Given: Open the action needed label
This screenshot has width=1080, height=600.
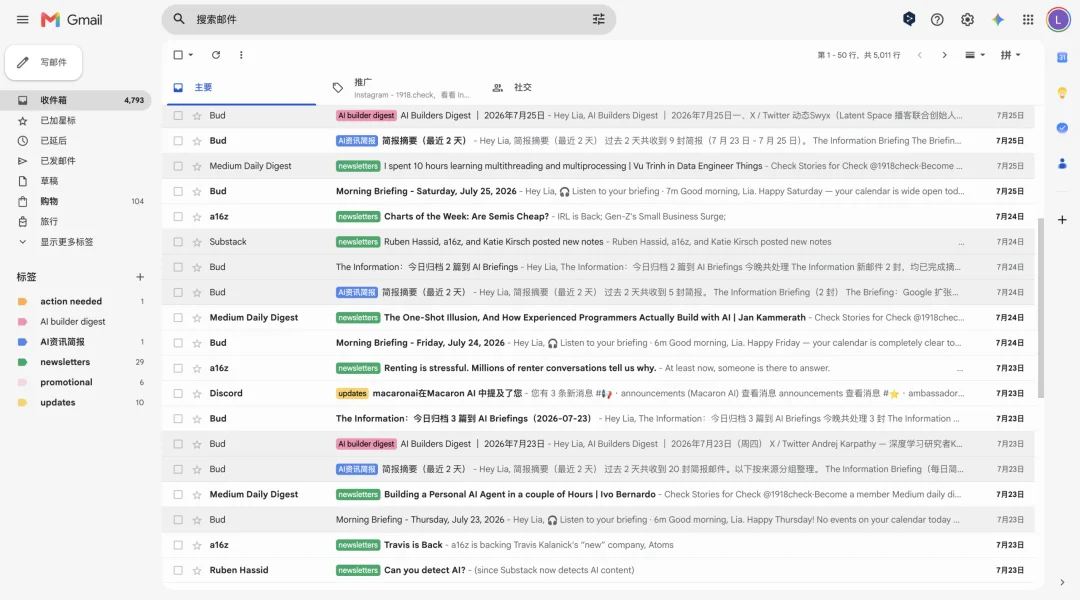Looking at the screenshot, I should 76,301.
